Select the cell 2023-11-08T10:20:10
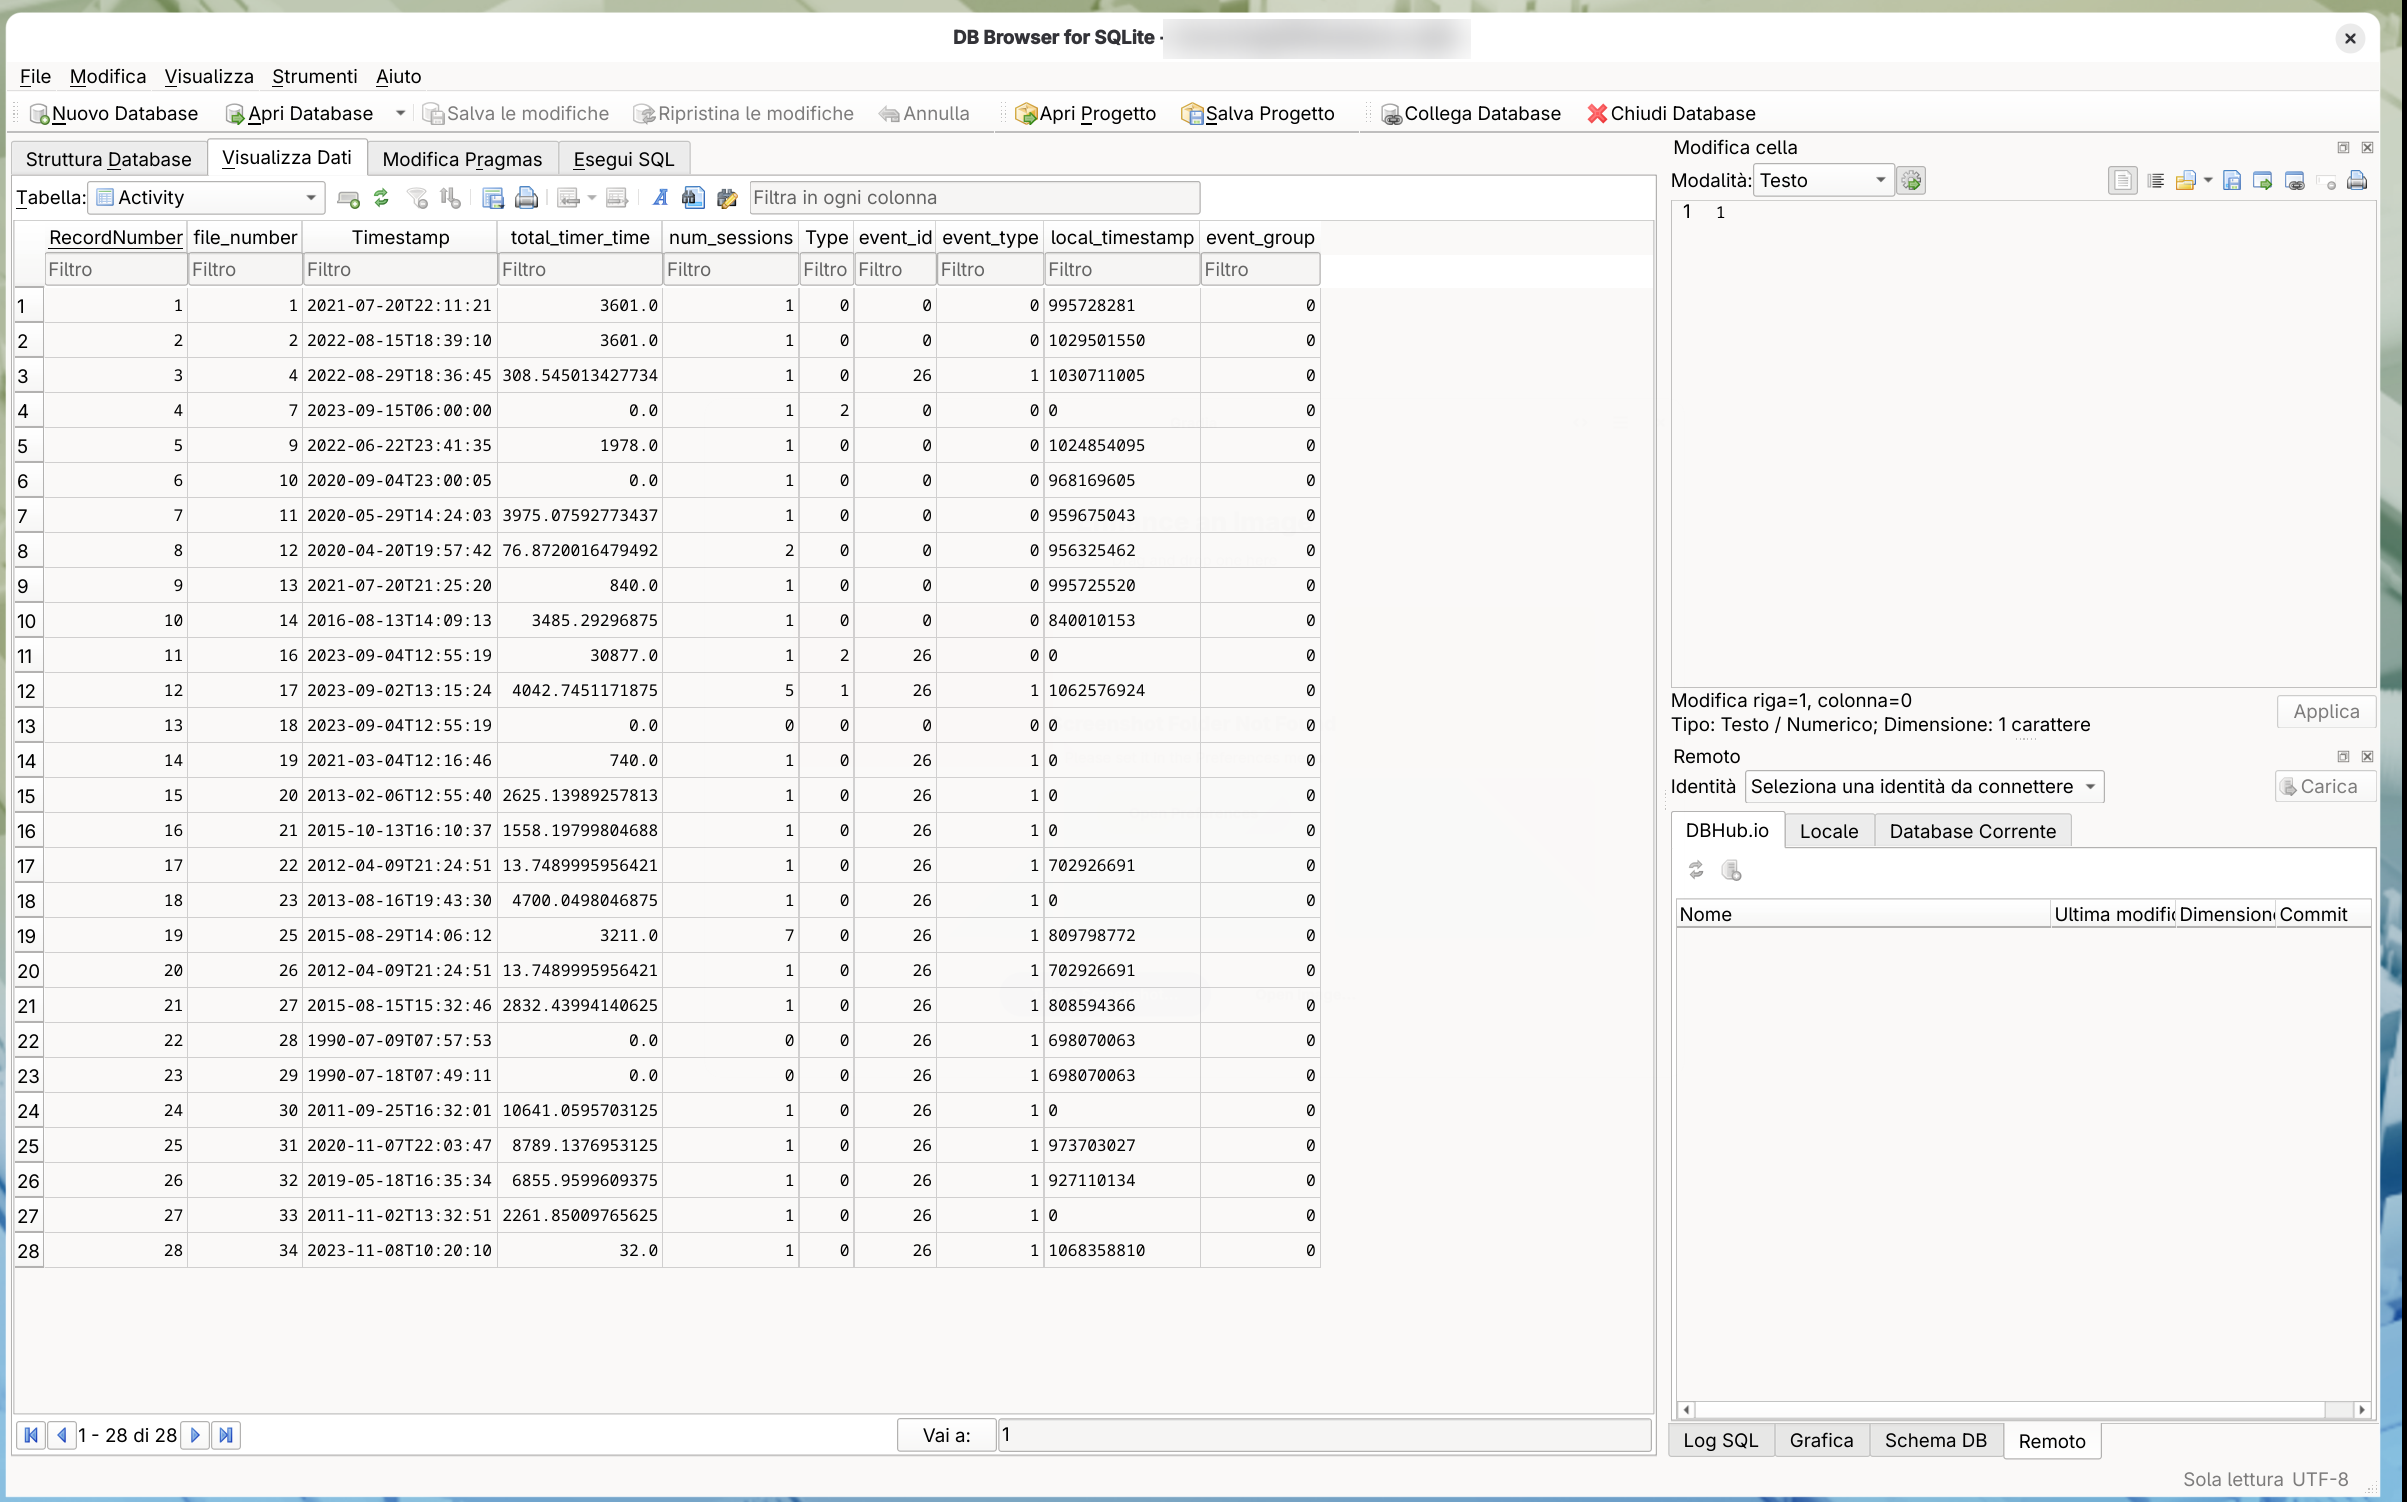The height and width of the screenshot is (1502, 2407). point(400,1251)
